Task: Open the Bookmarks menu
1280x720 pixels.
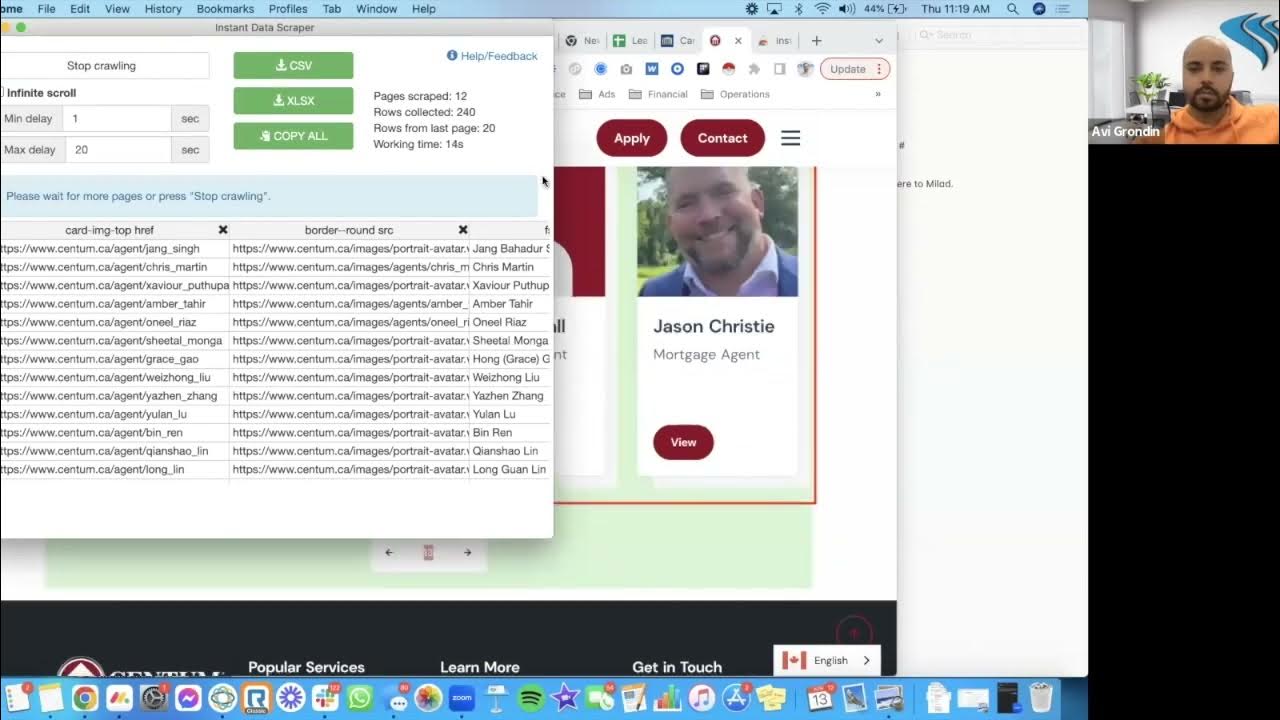Action: 225,9
